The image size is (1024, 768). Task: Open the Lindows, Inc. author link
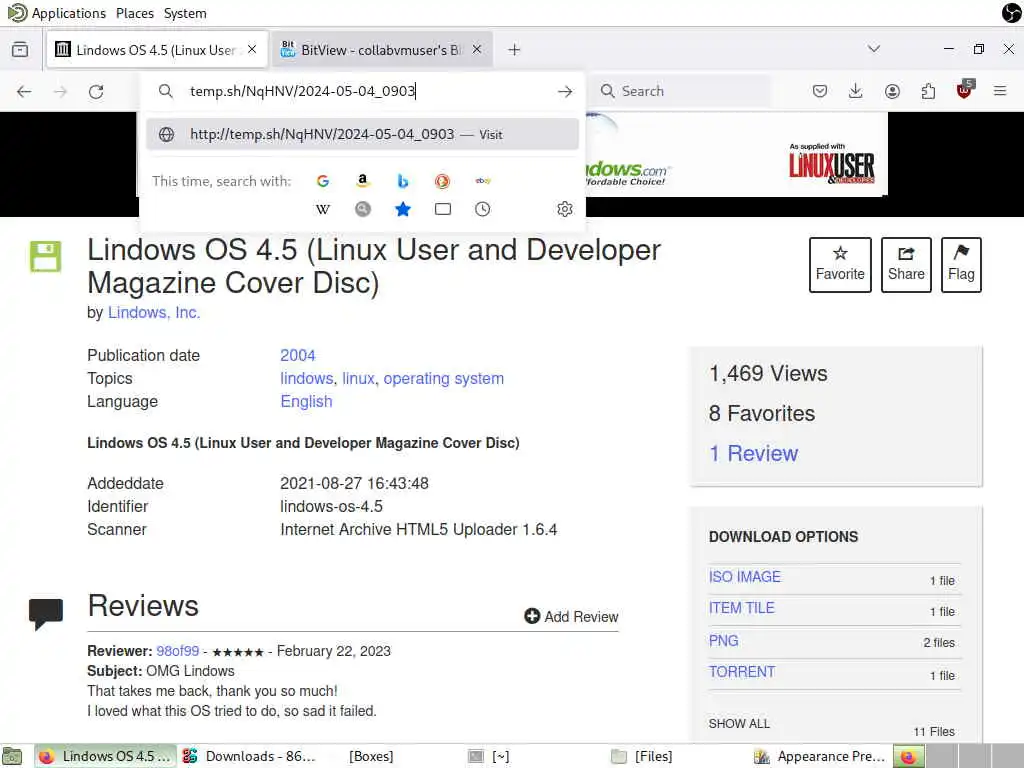coord(154,312)
